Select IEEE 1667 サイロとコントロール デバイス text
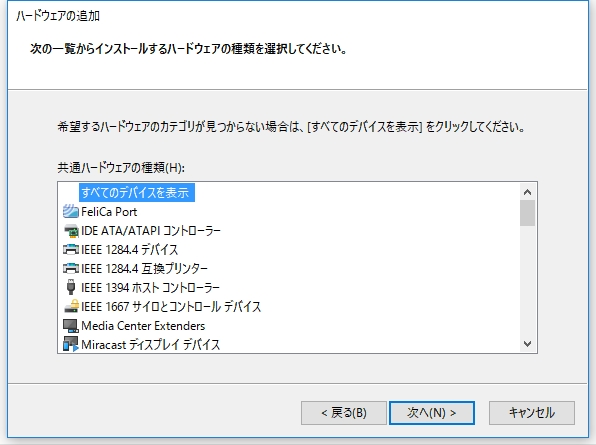Viewport: 596px width, 445px height. pyautogui.click(x=171, y=307)
